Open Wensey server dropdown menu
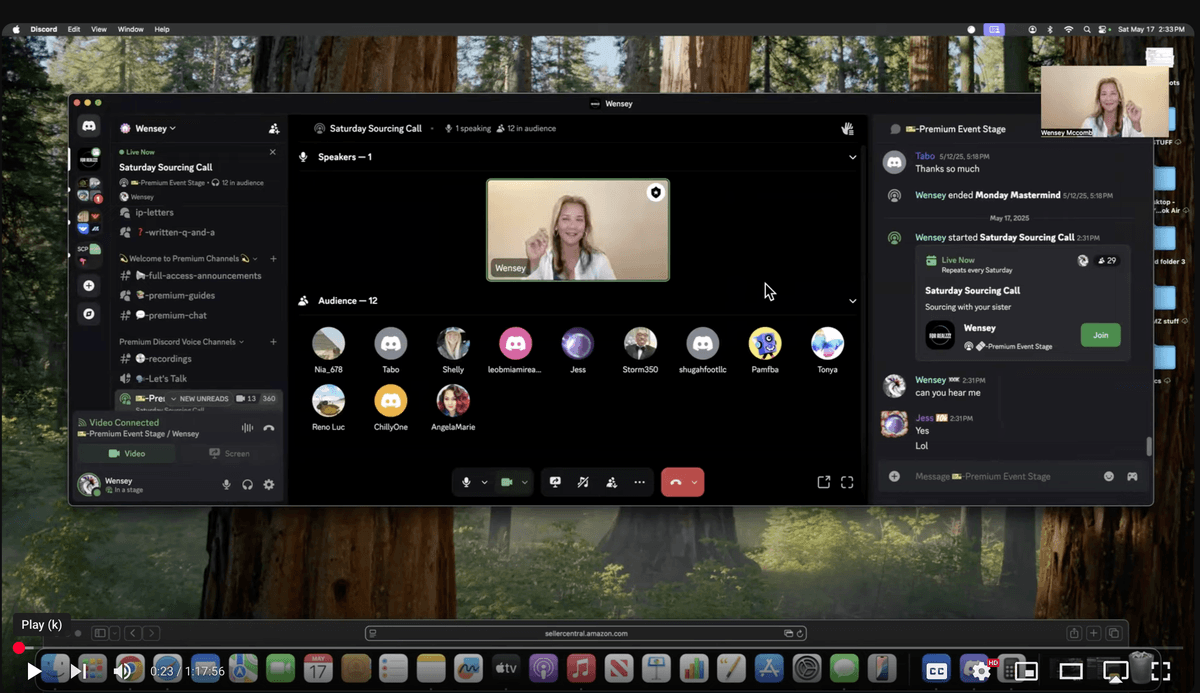The height and width of the screenshot is (693, 1200). tap(148, 128)
